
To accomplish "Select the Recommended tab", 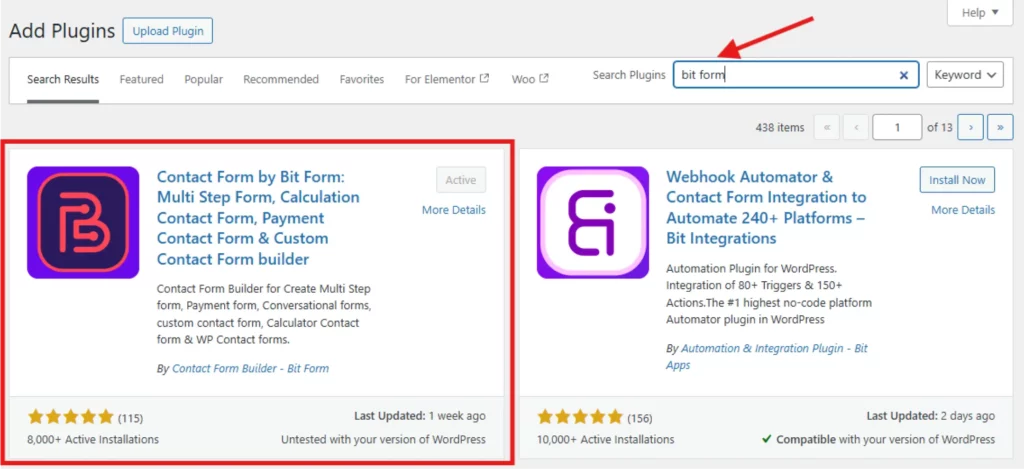I will pos(281,79).
